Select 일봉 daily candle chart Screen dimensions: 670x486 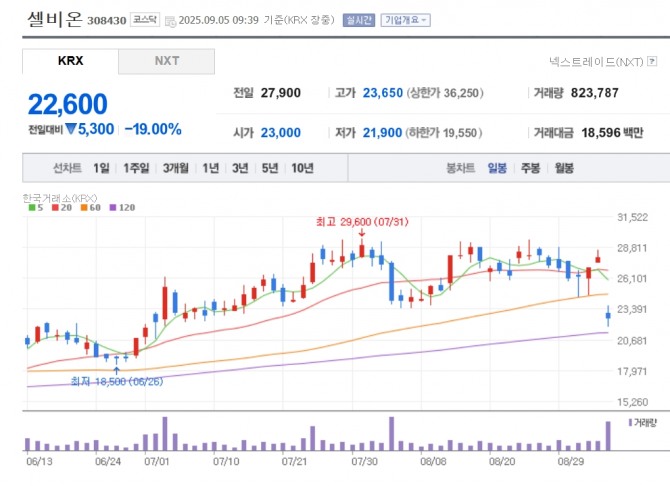[x=497, y=169]
